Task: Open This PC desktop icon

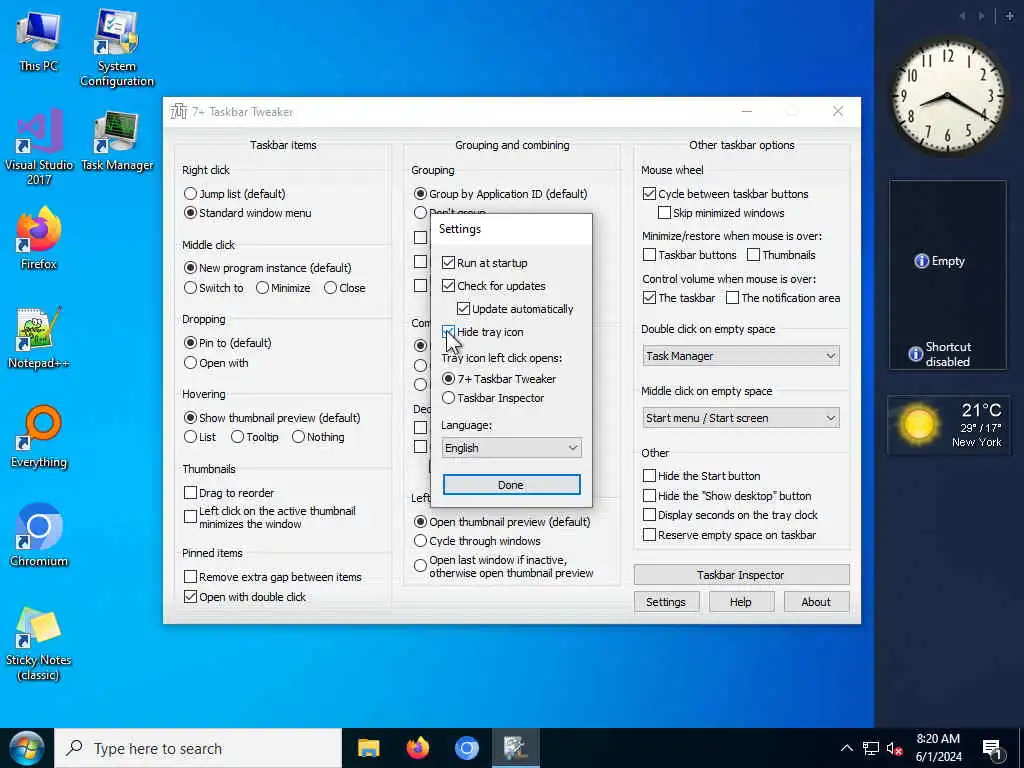Action: pos(38,40)
